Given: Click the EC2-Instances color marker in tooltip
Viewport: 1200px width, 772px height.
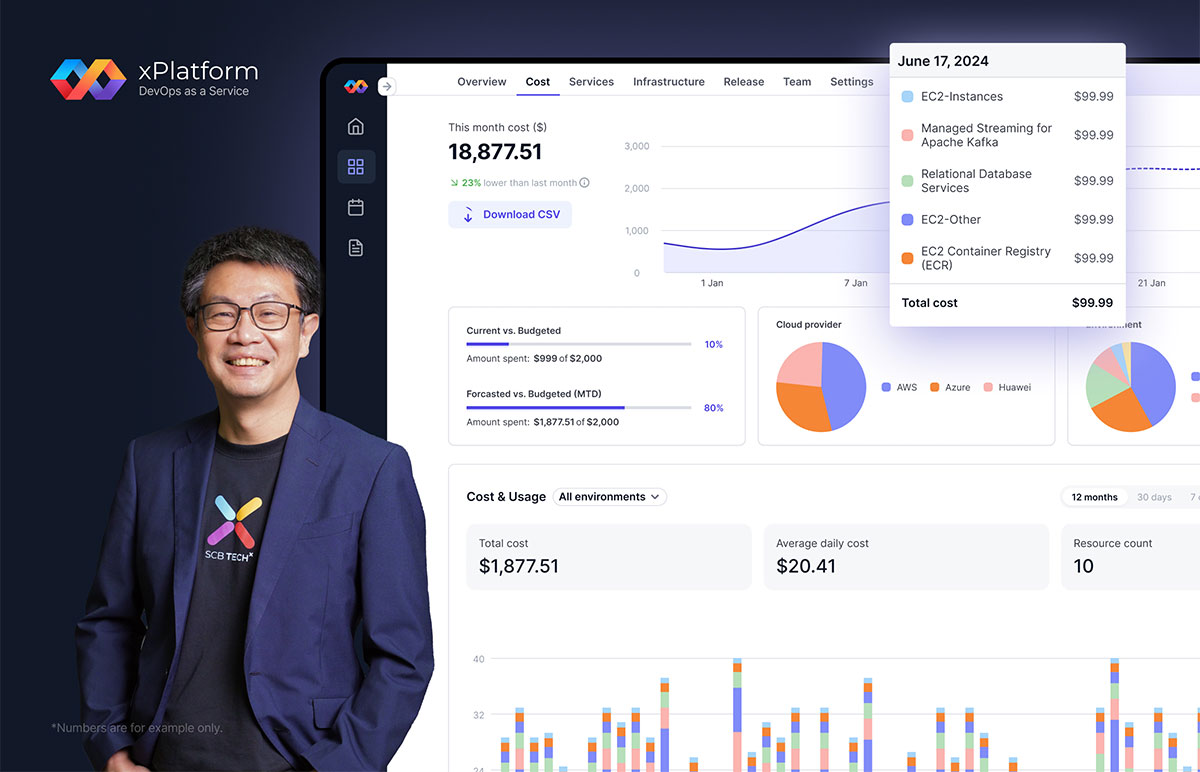Looking at the screenshot, I should click(x=907, y=97).
